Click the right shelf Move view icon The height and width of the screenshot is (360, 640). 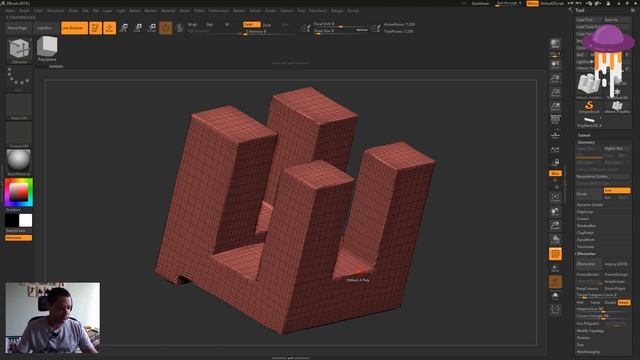(x=555, y=211)
